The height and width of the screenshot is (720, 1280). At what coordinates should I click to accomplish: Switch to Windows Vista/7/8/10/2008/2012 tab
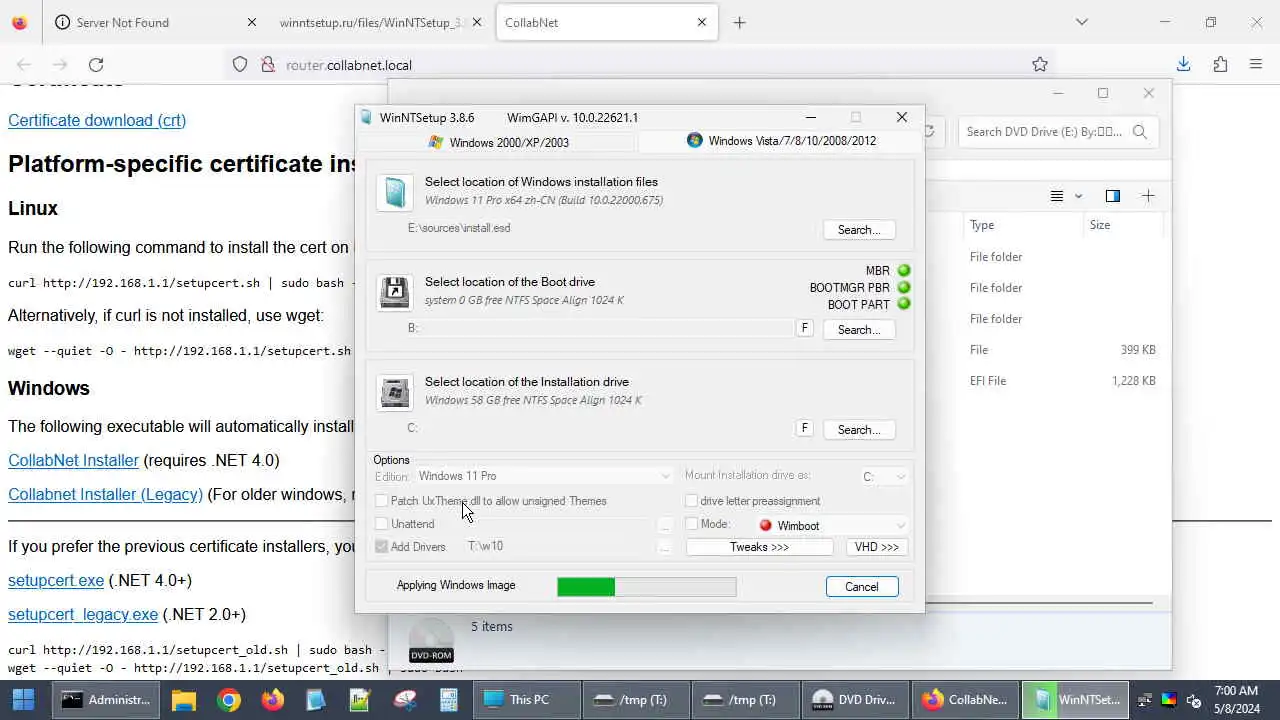click(x=781, y=141)
